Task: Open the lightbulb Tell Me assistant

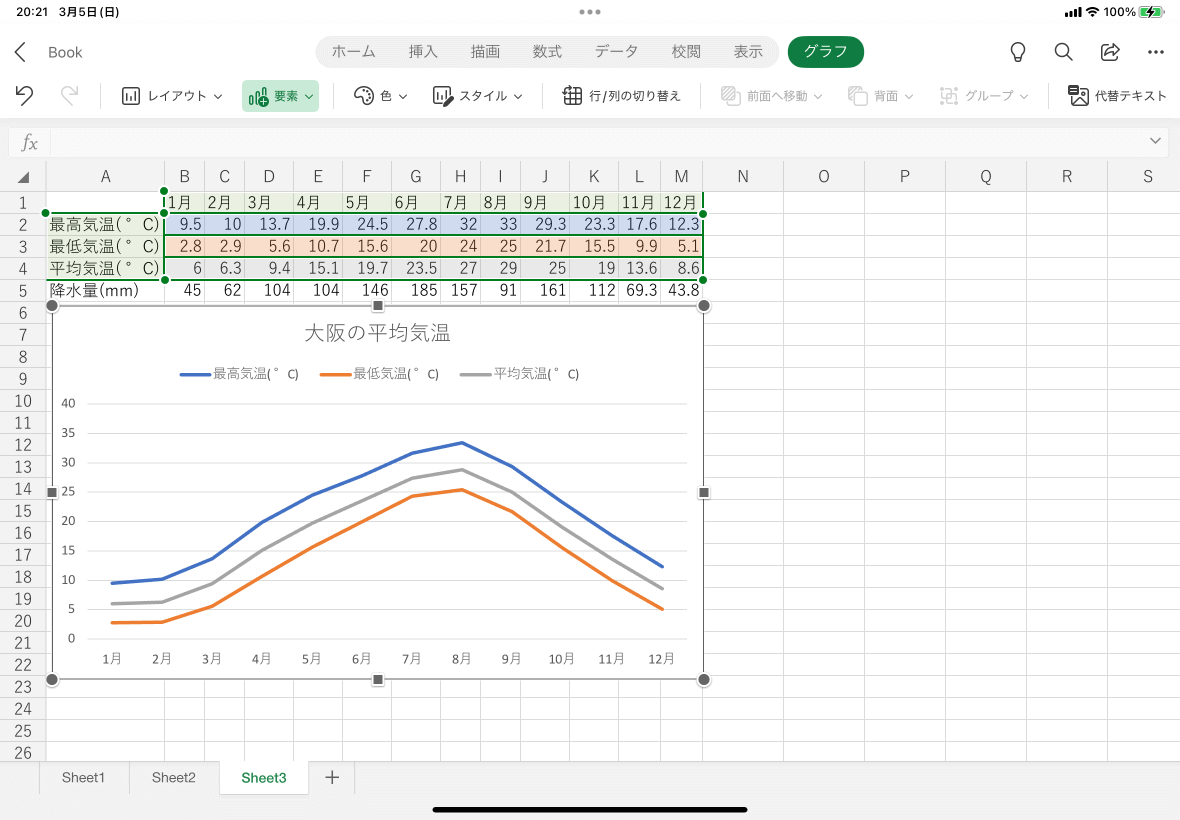Action: tap(1018, 52)
